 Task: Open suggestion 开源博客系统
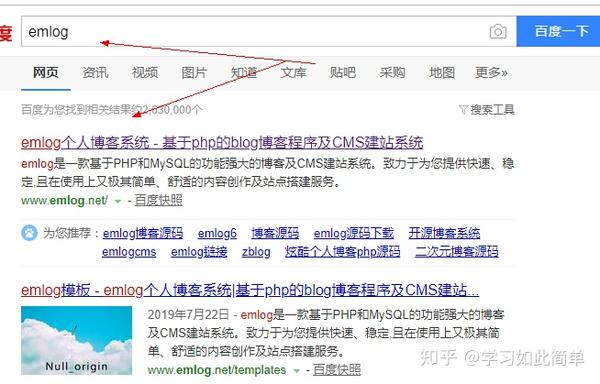(x=444, y=233)
